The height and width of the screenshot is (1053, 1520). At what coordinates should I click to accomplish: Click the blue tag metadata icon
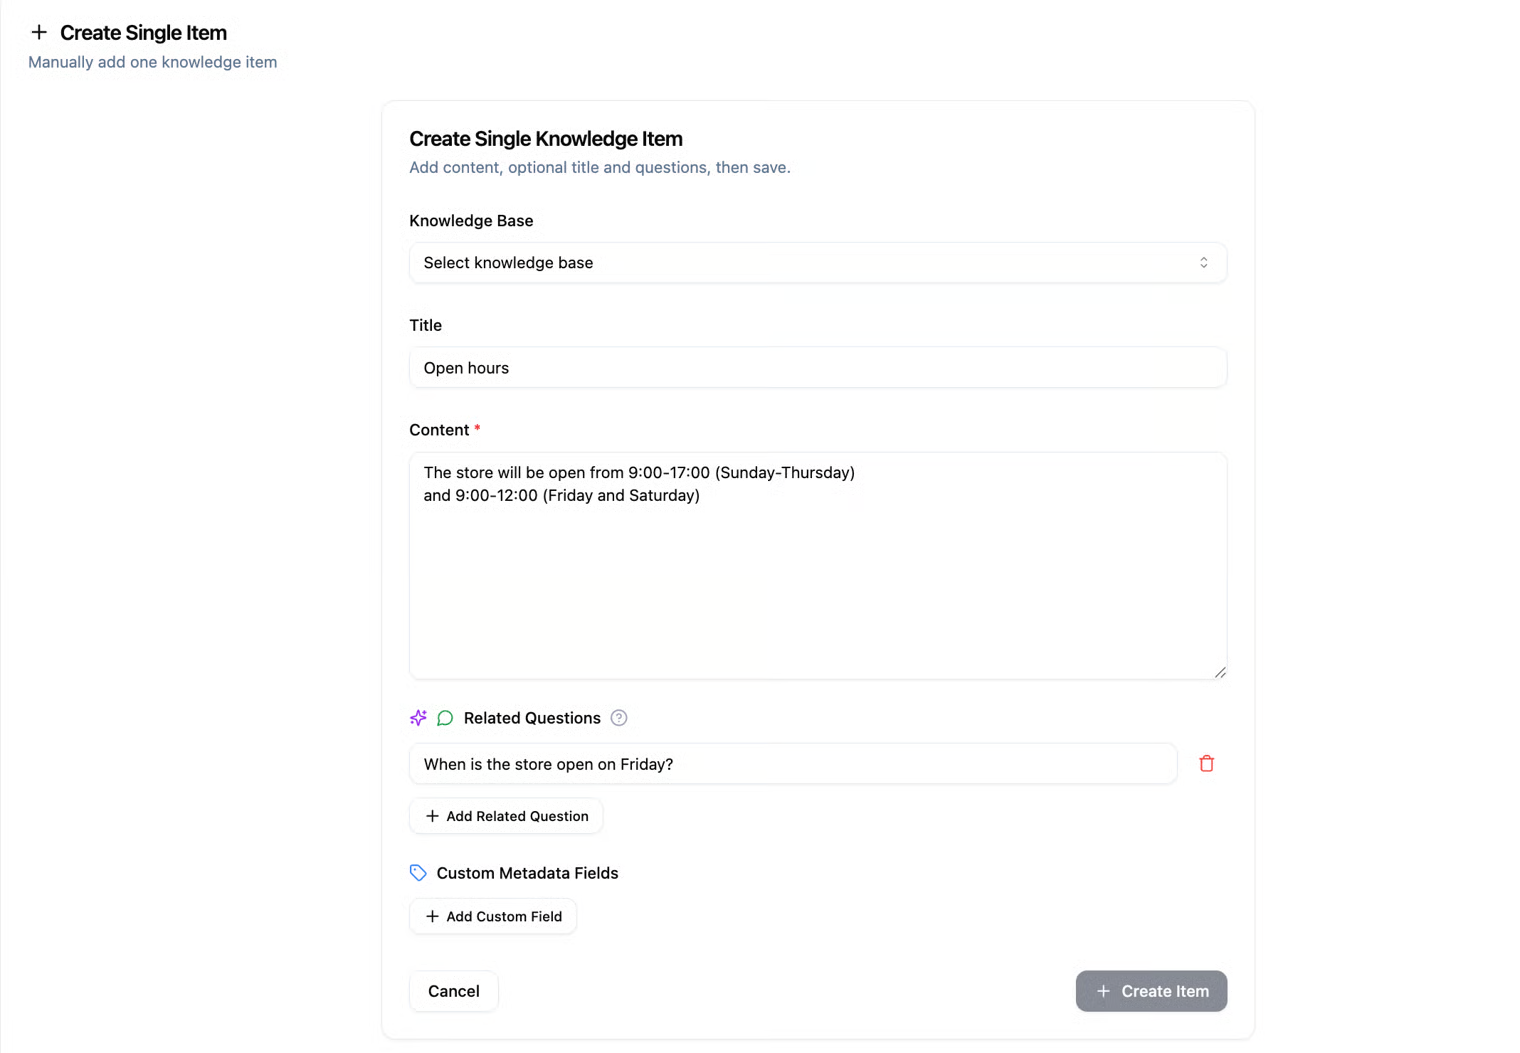tap(418, 873)
